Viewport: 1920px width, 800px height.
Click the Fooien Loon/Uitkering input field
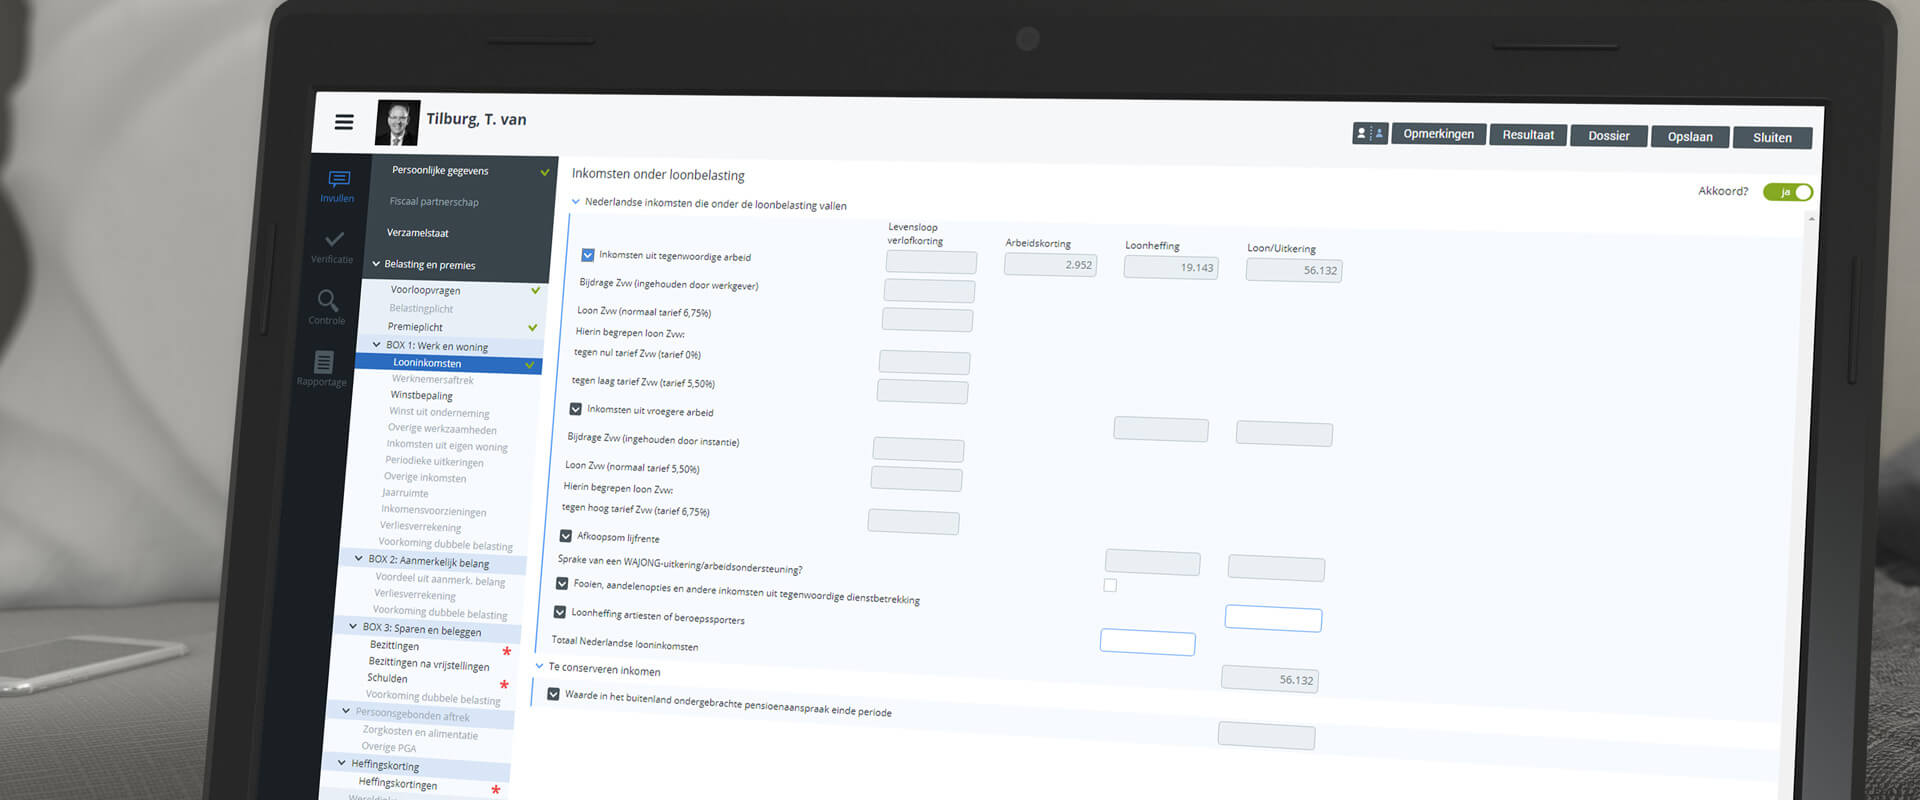point(1272,619)
